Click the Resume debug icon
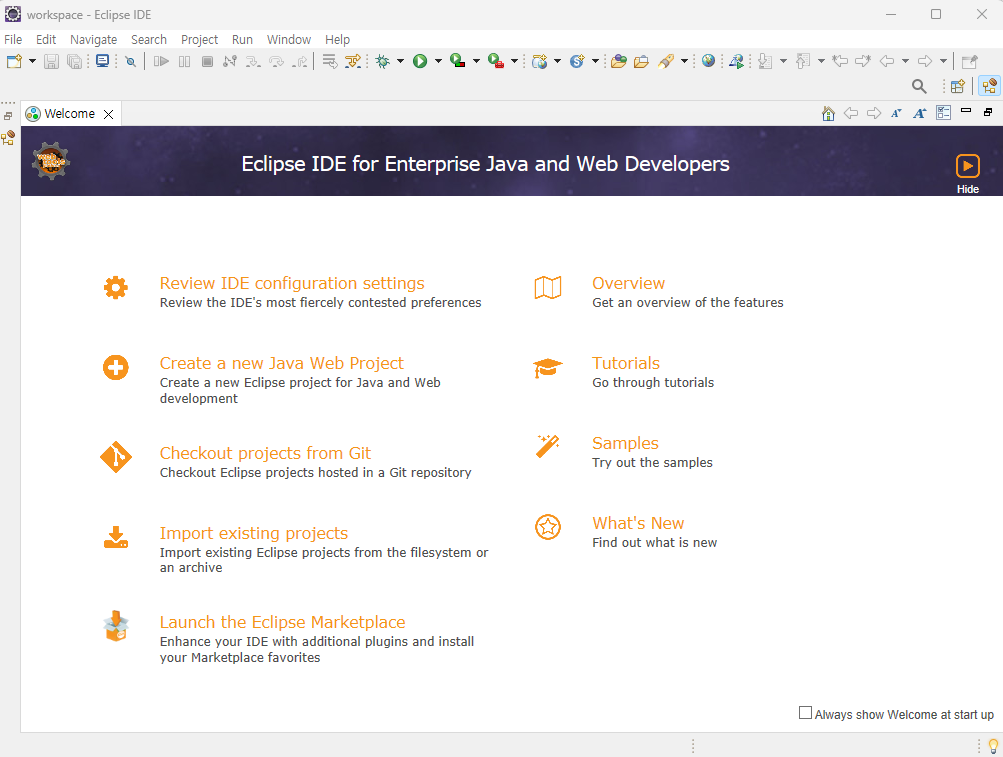 (x=161, y=61)
